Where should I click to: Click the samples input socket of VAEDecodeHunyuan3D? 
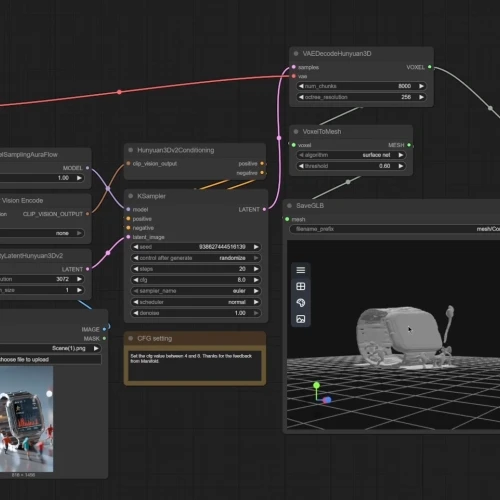[294, 67]
